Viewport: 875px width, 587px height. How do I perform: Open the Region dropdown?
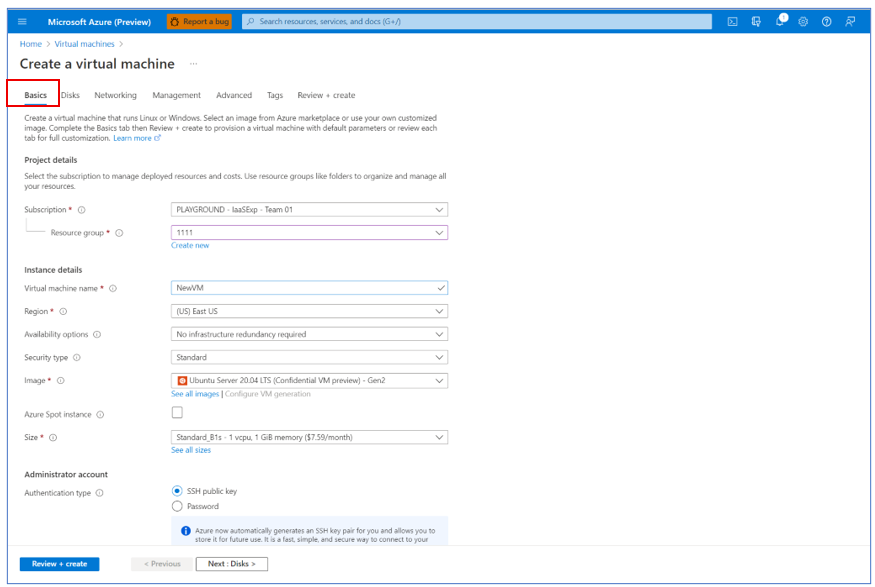(x=309, y=311)
